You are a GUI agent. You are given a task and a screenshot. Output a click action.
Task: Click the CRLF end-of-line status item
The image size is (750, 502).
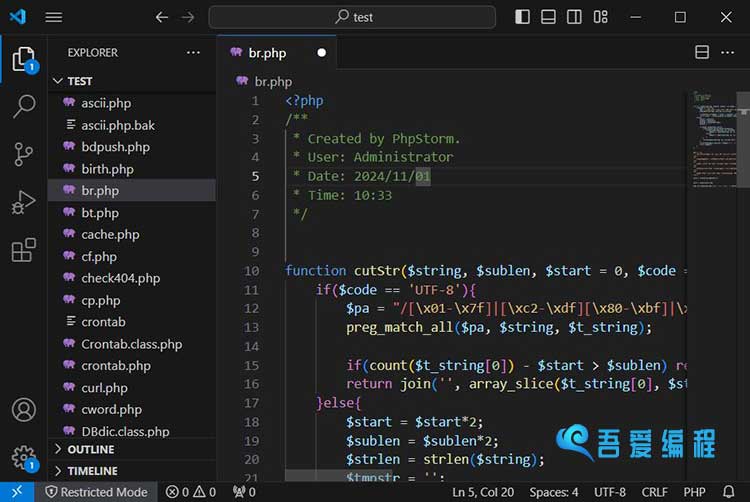(x=655, y=492)
